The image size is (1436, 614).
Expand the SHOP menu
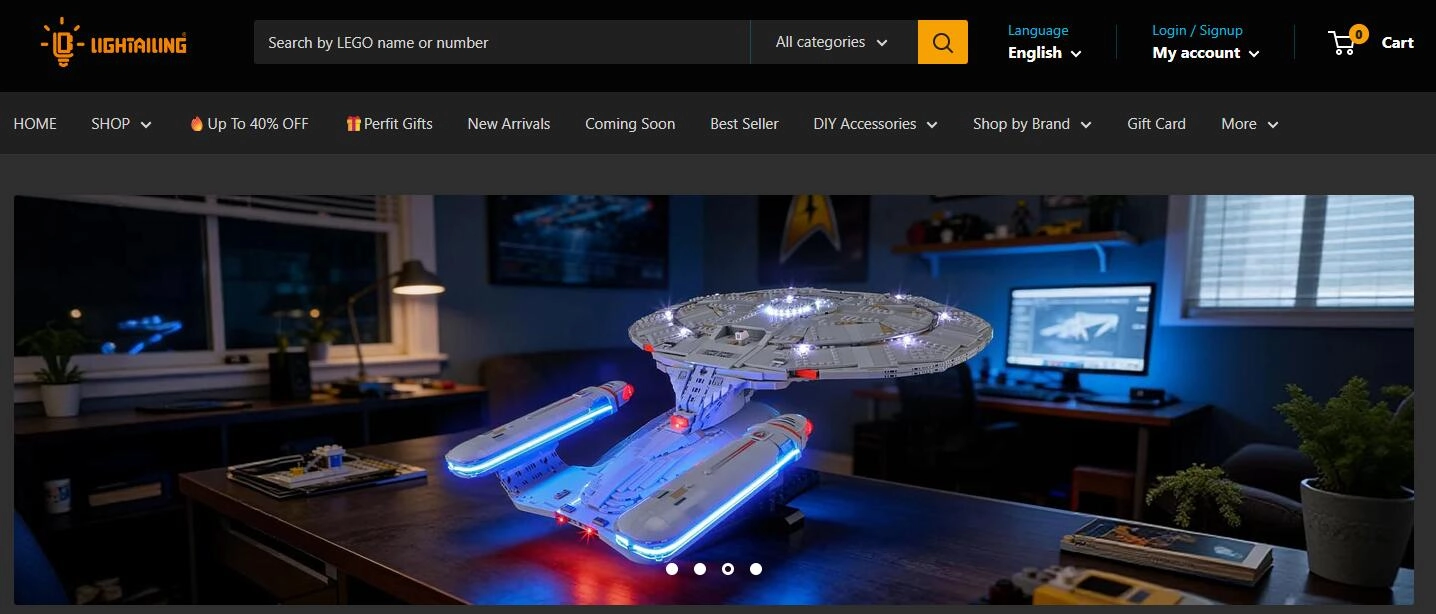coord(121,124)
